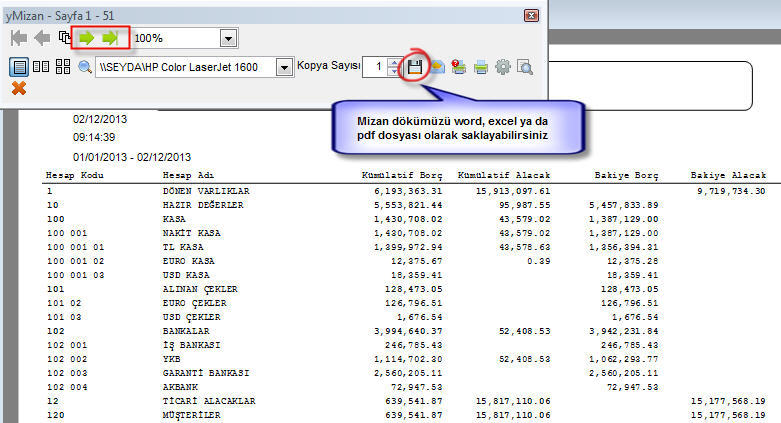This screenshot has width=781, height=423.
Task: Save the report with the floppy disk icon
Action: 415,67
